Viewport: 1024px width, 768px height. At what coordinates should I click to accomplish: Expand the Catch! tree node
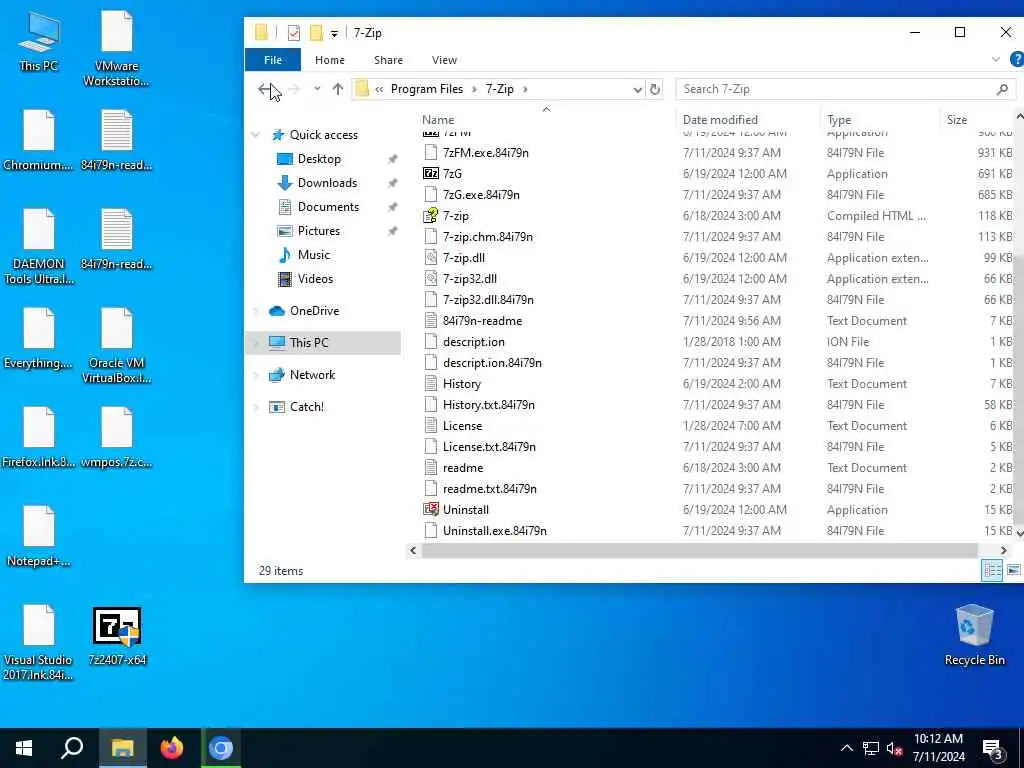[255, 407]
